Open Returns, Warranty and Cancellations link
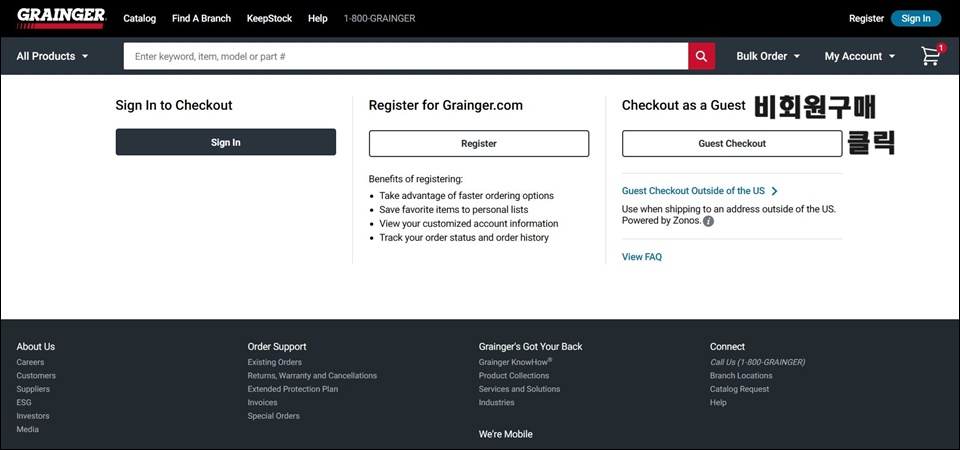The height and width of the screenshot is (450, 960). point(312,376)
